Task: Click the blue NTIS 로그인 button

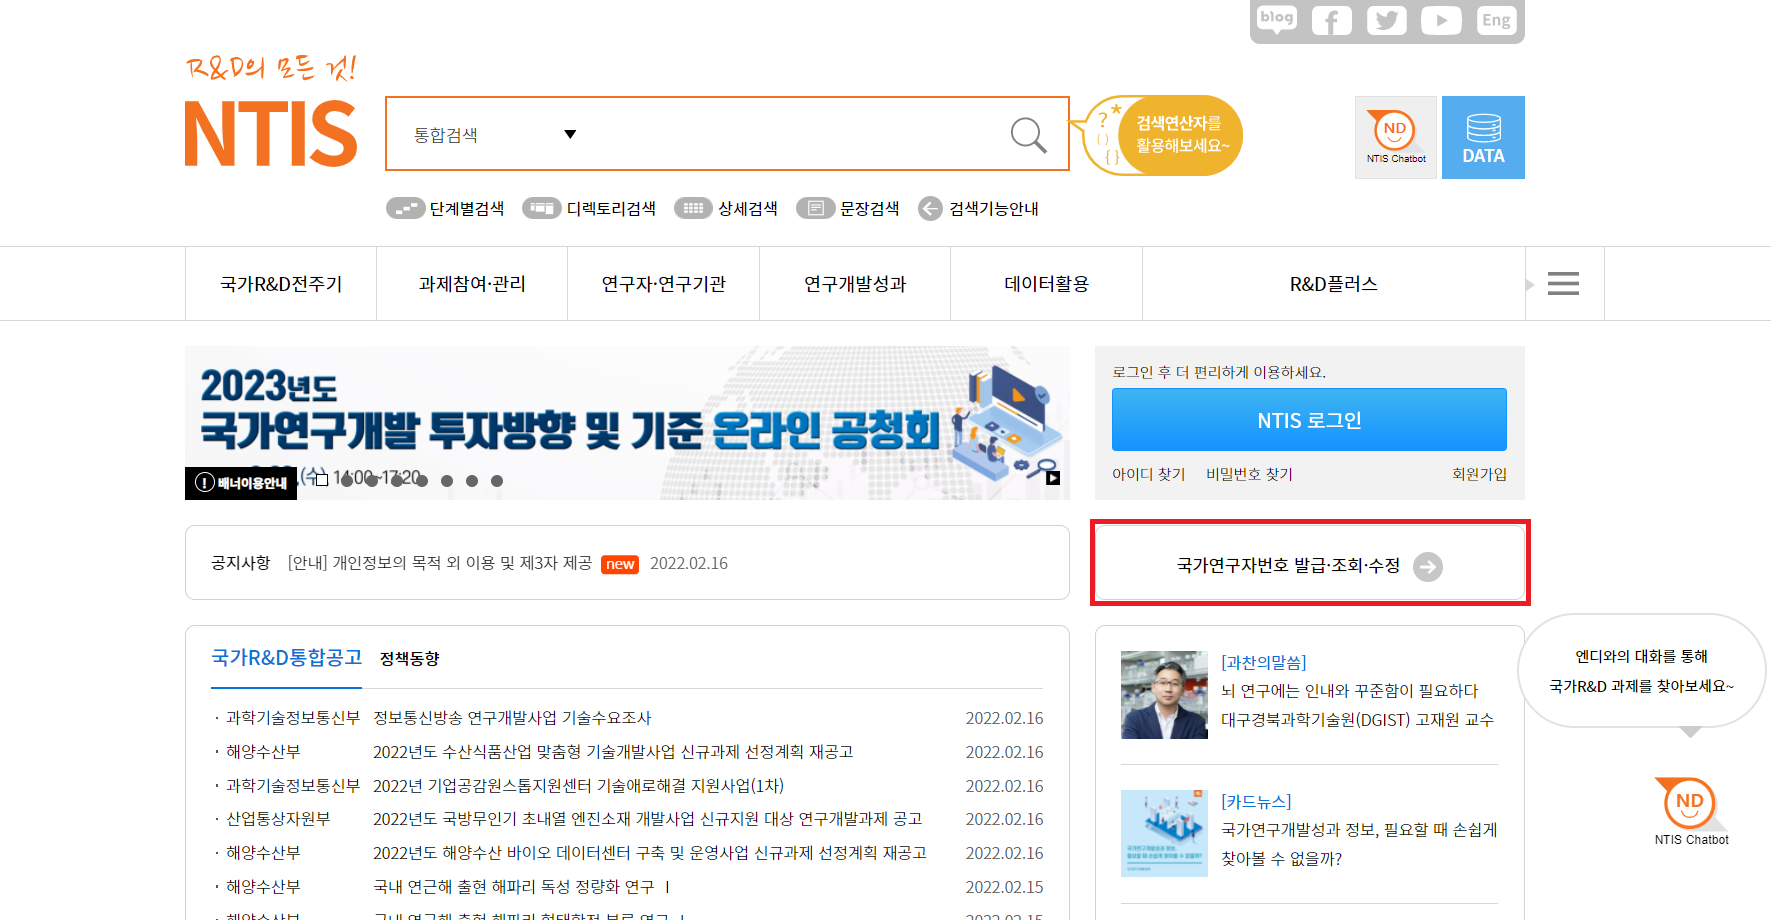Action: coord(1309,420)
